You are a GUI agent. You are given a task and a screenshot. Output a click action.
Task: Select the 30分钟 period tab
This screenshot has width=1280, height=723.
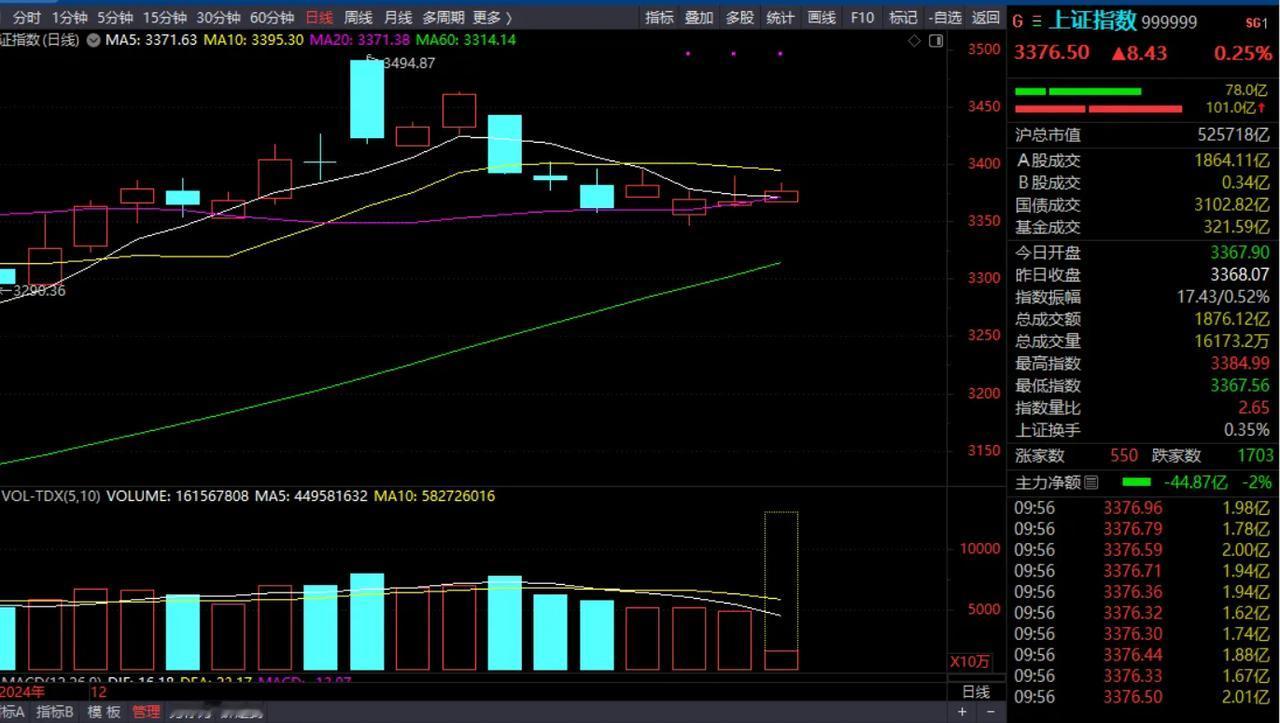click(x=218, y=17)
